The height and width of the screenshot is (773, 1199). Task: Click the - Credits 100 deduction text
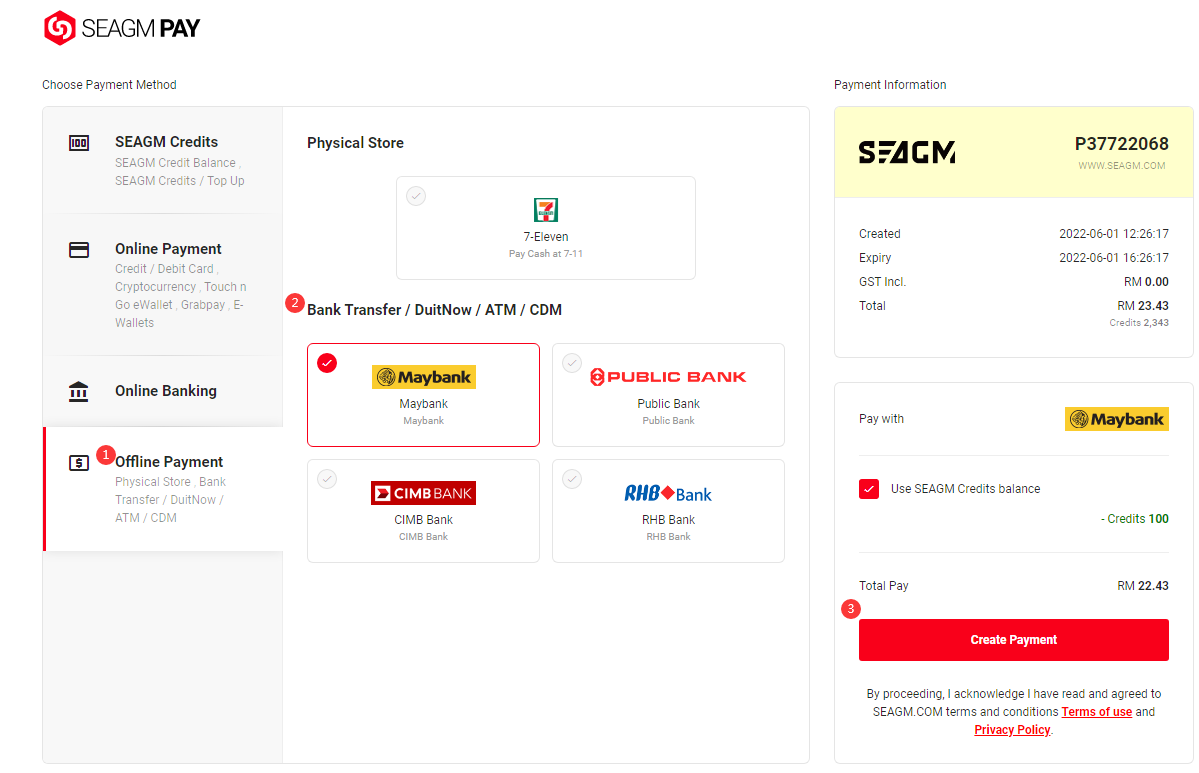1135,519
